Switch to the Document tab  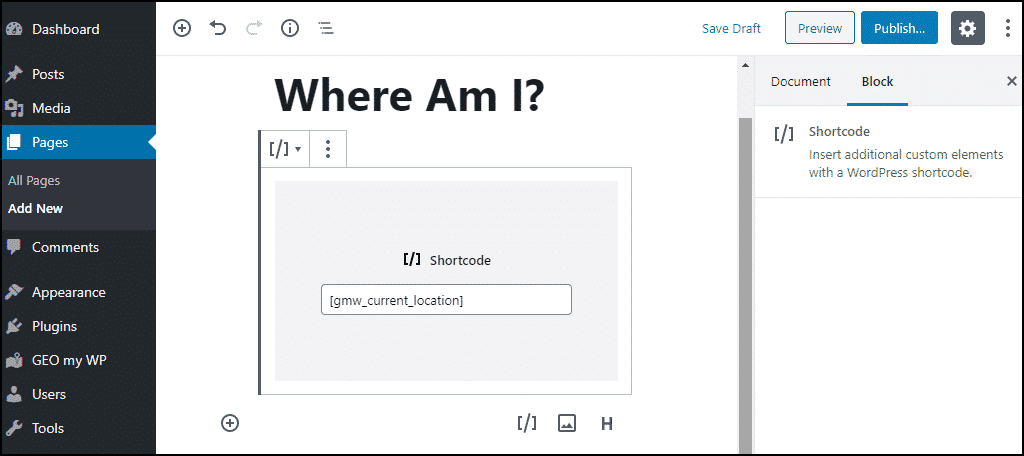[x=801, y=82]
